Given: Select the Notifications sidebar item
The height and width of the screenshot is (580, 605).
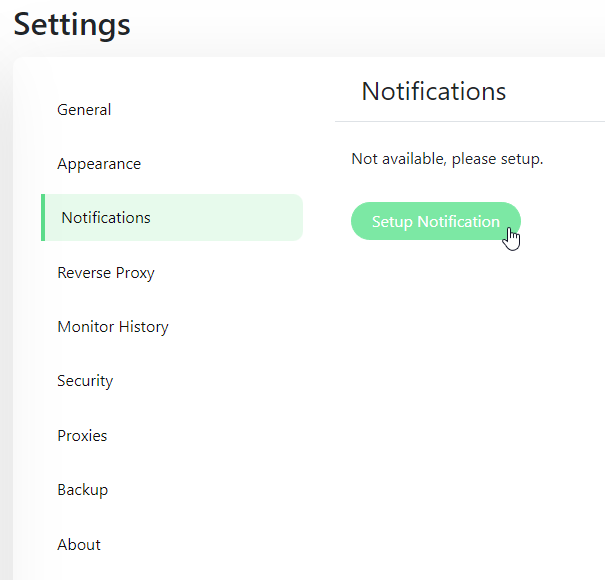Looking at the screenshot, I should tap(106, 218).
